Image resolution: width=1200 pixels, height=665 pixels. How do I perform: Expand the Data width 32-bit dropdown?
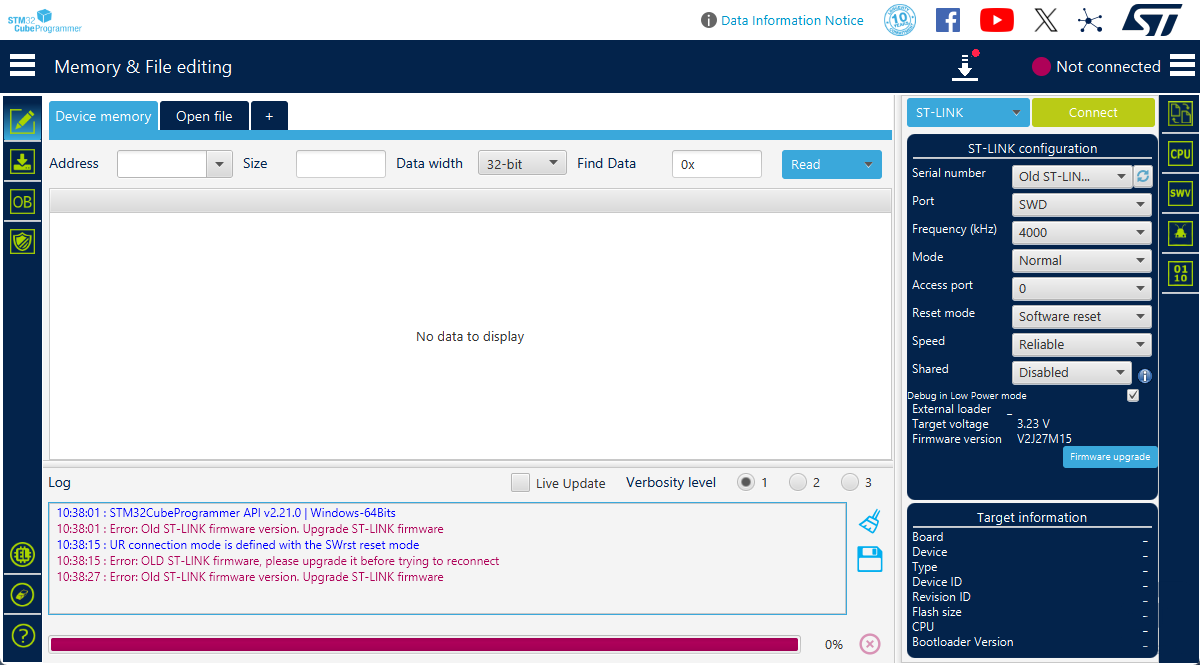[x=522, y=163]
